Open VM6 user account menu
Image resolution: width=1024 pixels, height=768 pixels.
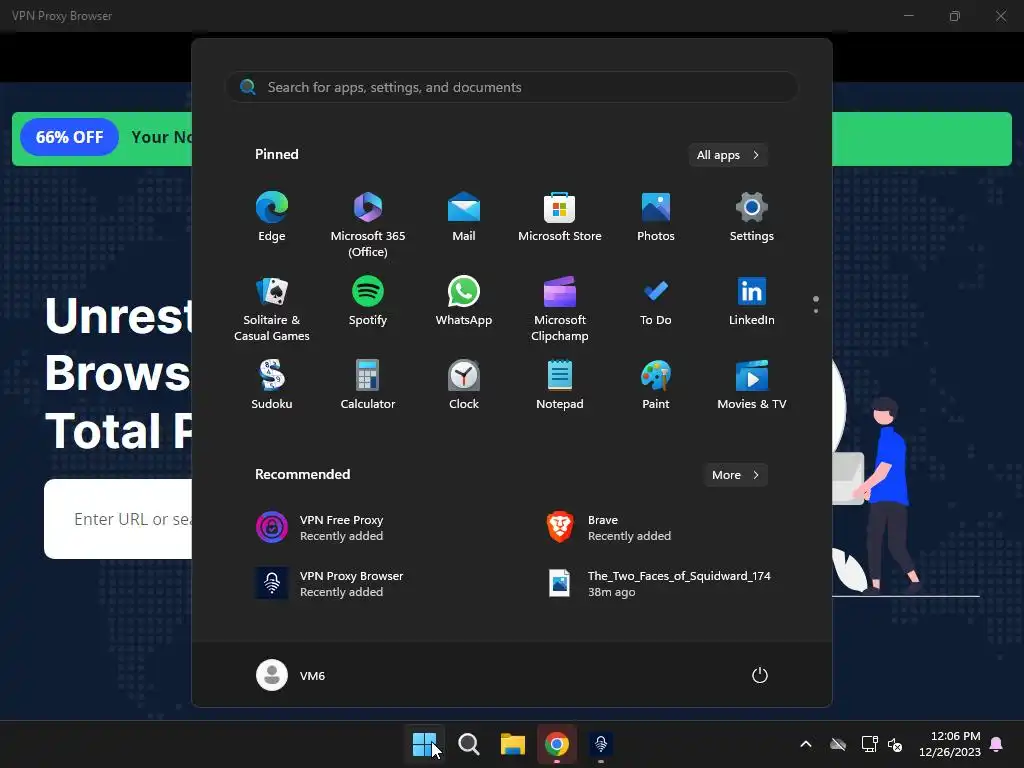291,675
